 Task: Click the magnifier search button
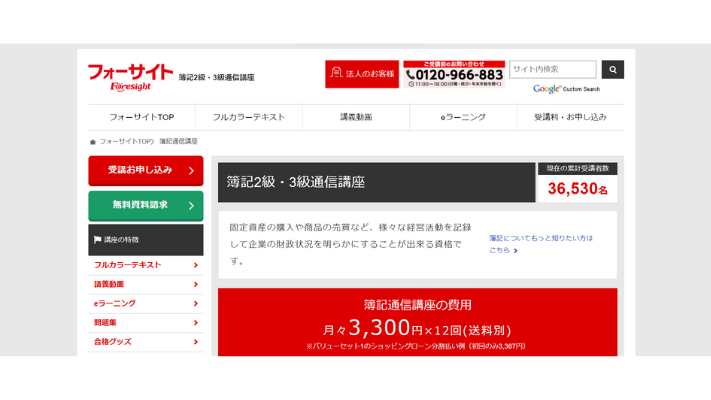(613, 69)
